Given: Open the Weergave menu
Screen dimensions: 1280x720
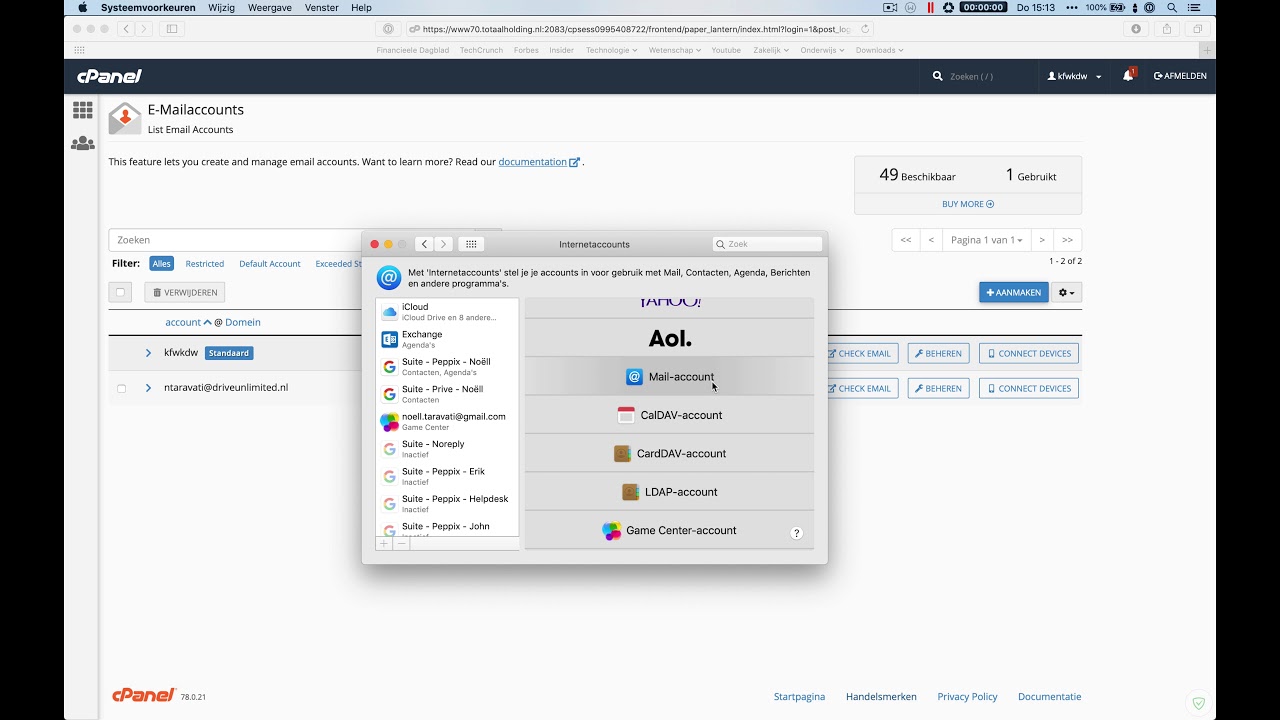Looking at the screenshot, I should (271, 7).
